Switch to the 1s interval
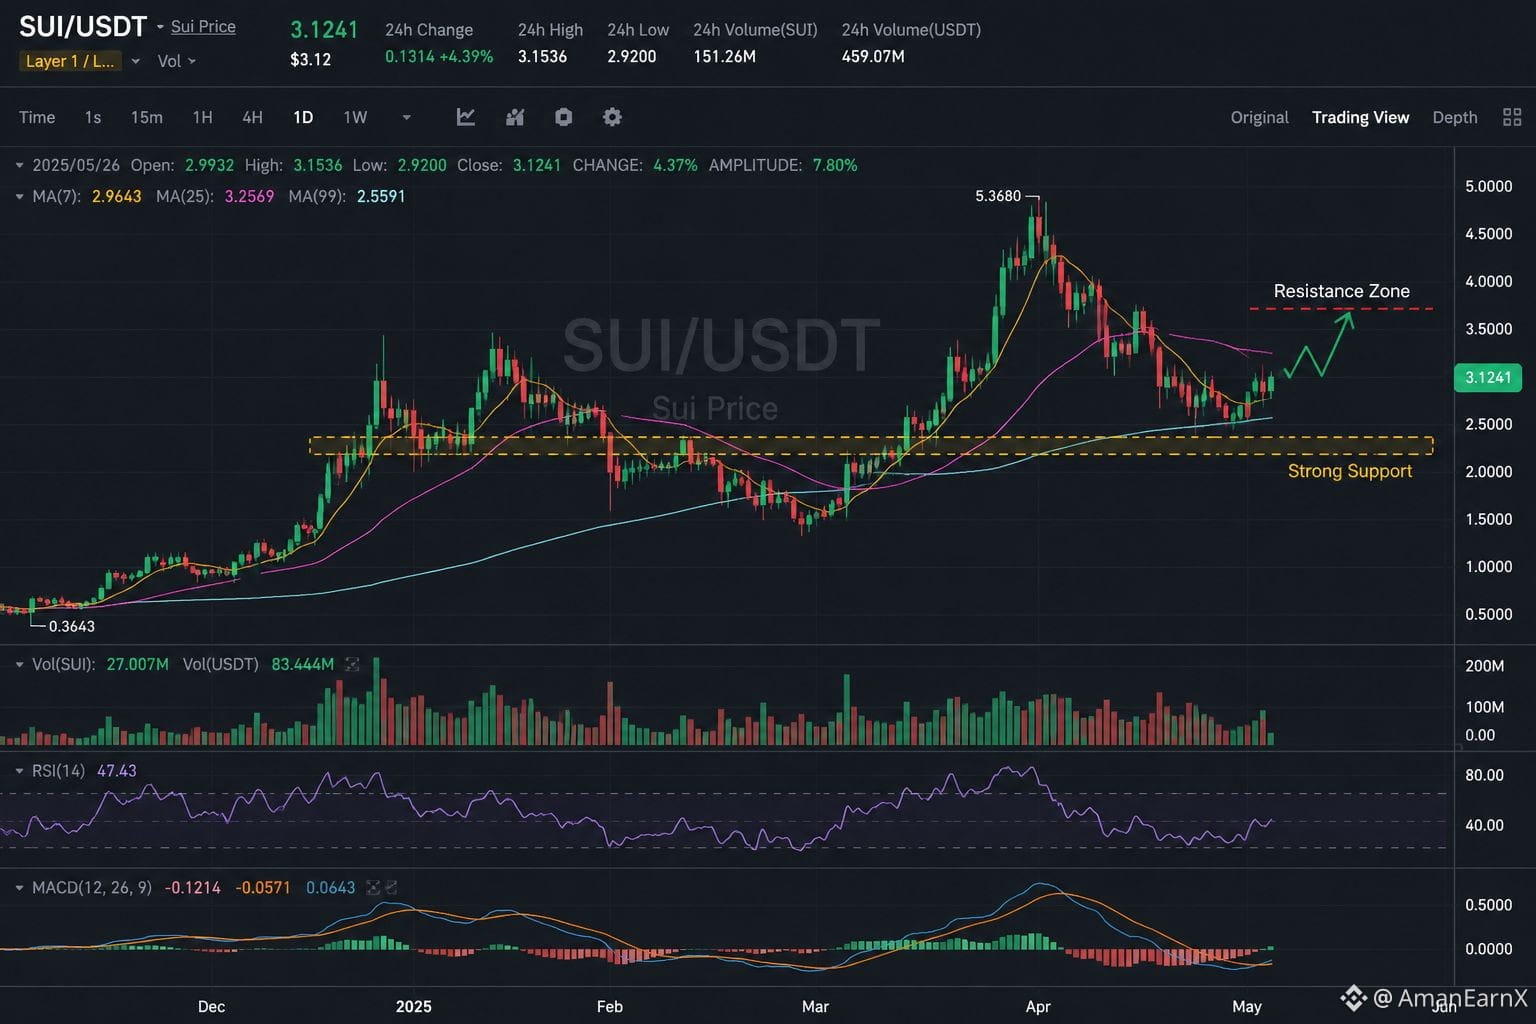 pos(93,117)
